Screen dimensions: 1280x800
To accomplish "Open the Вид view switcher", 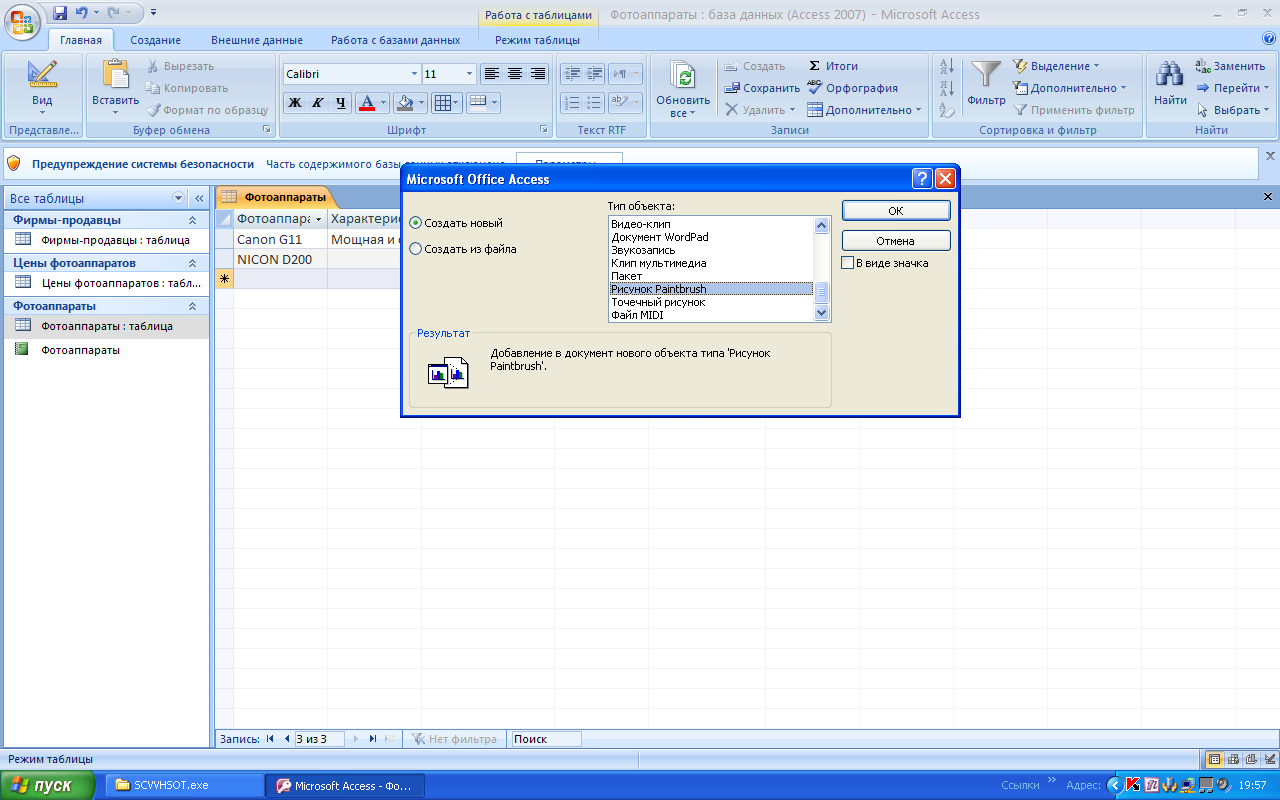I will (x=42, y=88).
